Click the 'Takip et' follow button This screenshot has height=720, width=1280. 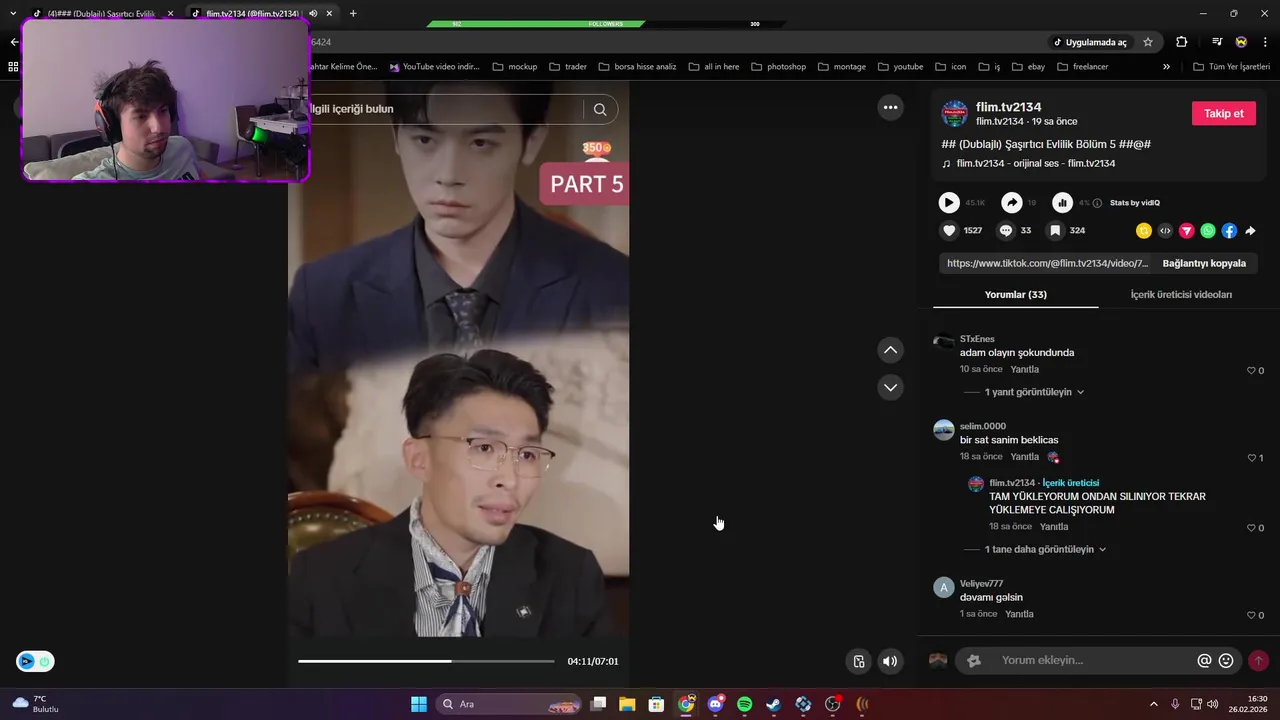(1223, 113)
